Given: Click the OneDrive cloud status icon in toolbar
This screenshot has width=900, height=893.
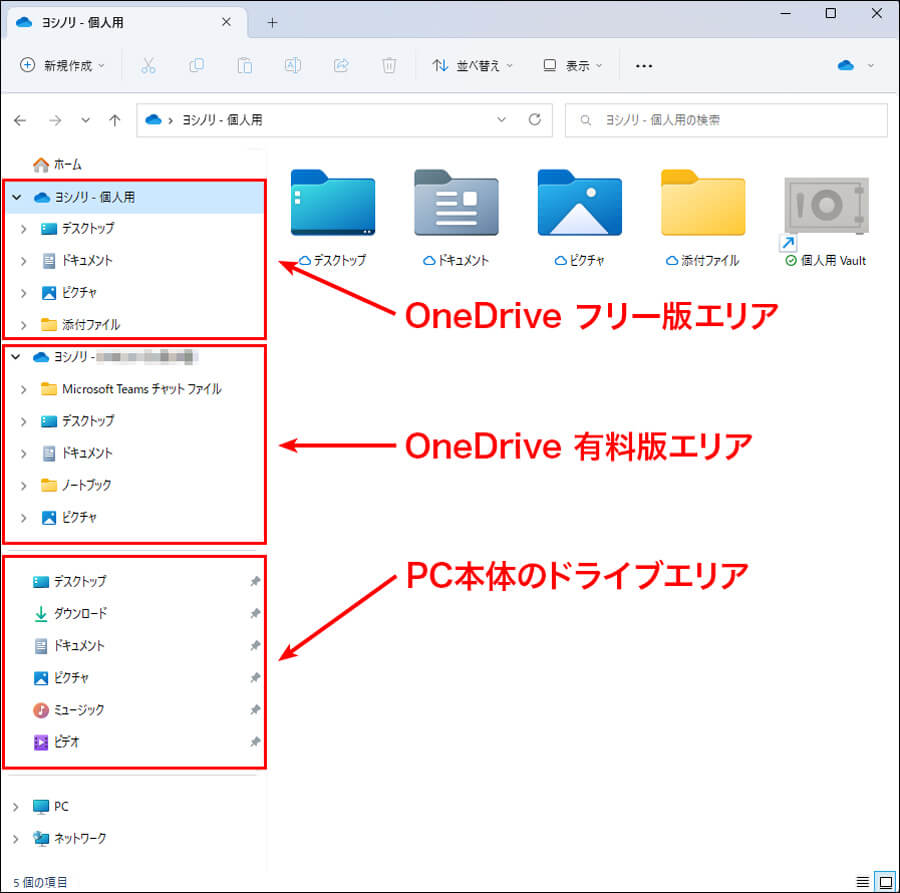Looking at the screenshot, I should 845,66.
